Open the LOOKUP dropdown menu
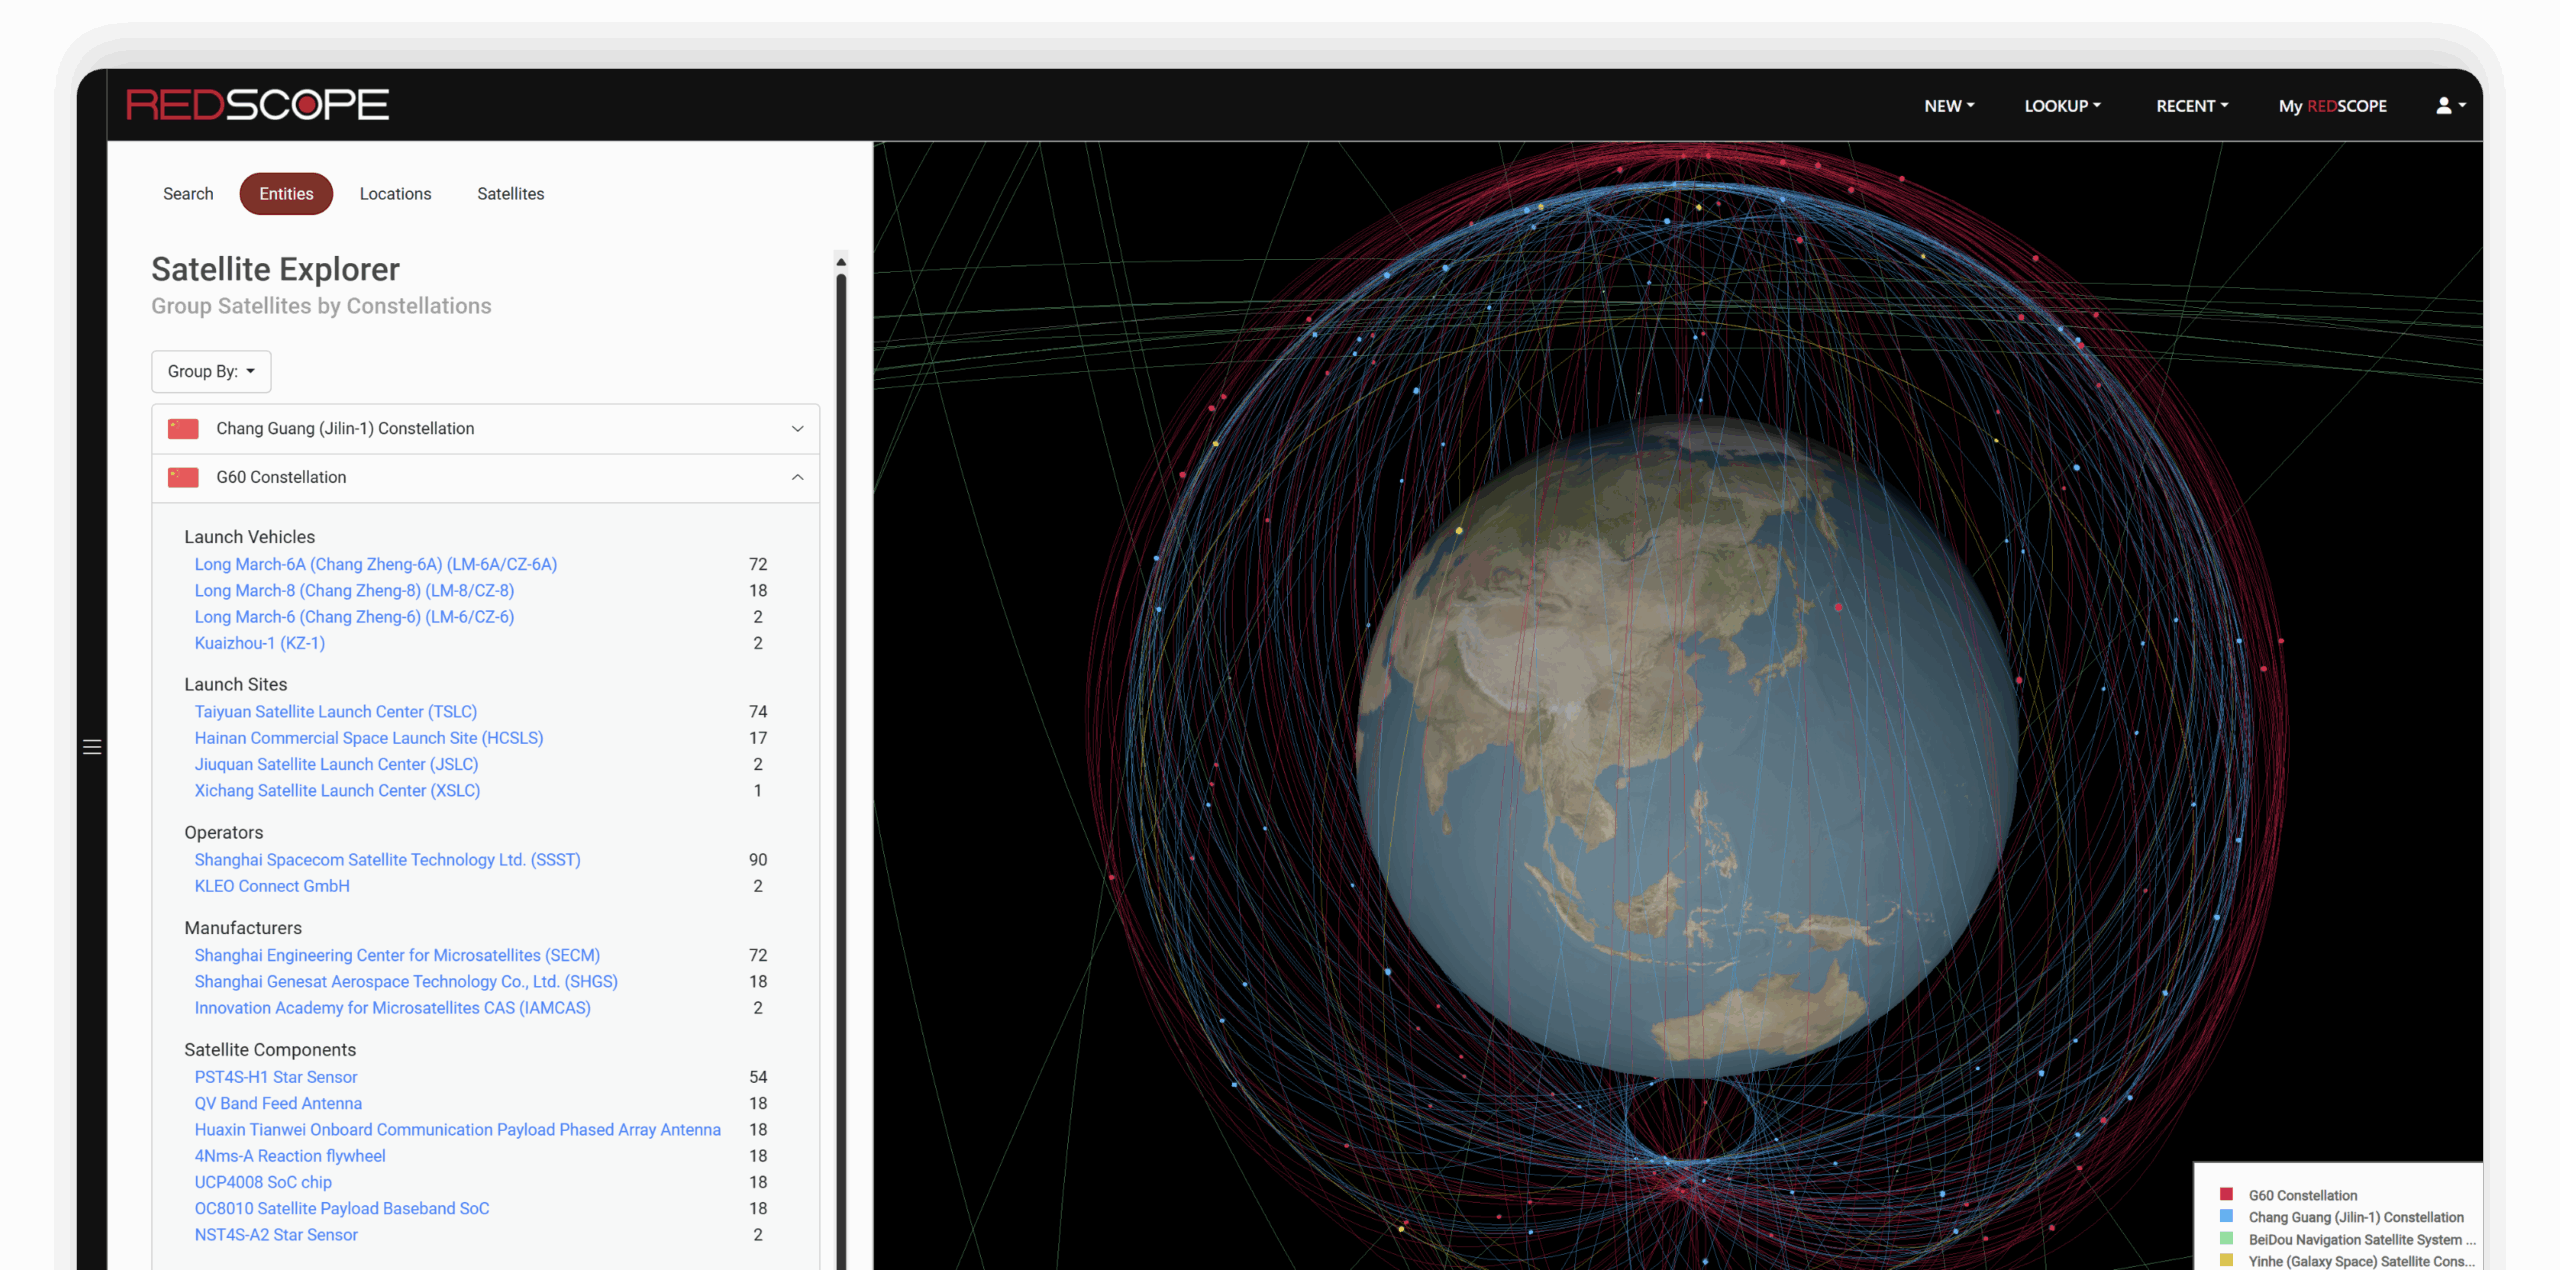 pos(2062,106)
